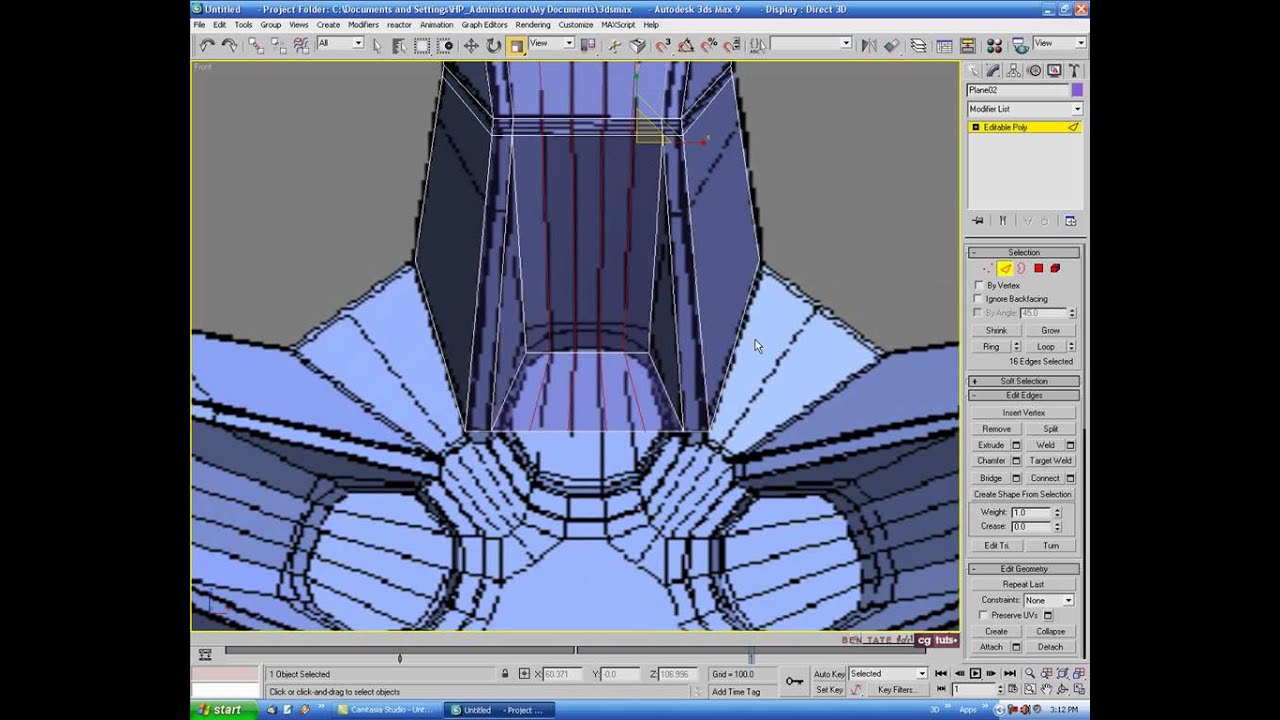Screen dimensions: 1280x720
Task: Open the Align tool
Action: pyautogui.click(x=891, y=45)
